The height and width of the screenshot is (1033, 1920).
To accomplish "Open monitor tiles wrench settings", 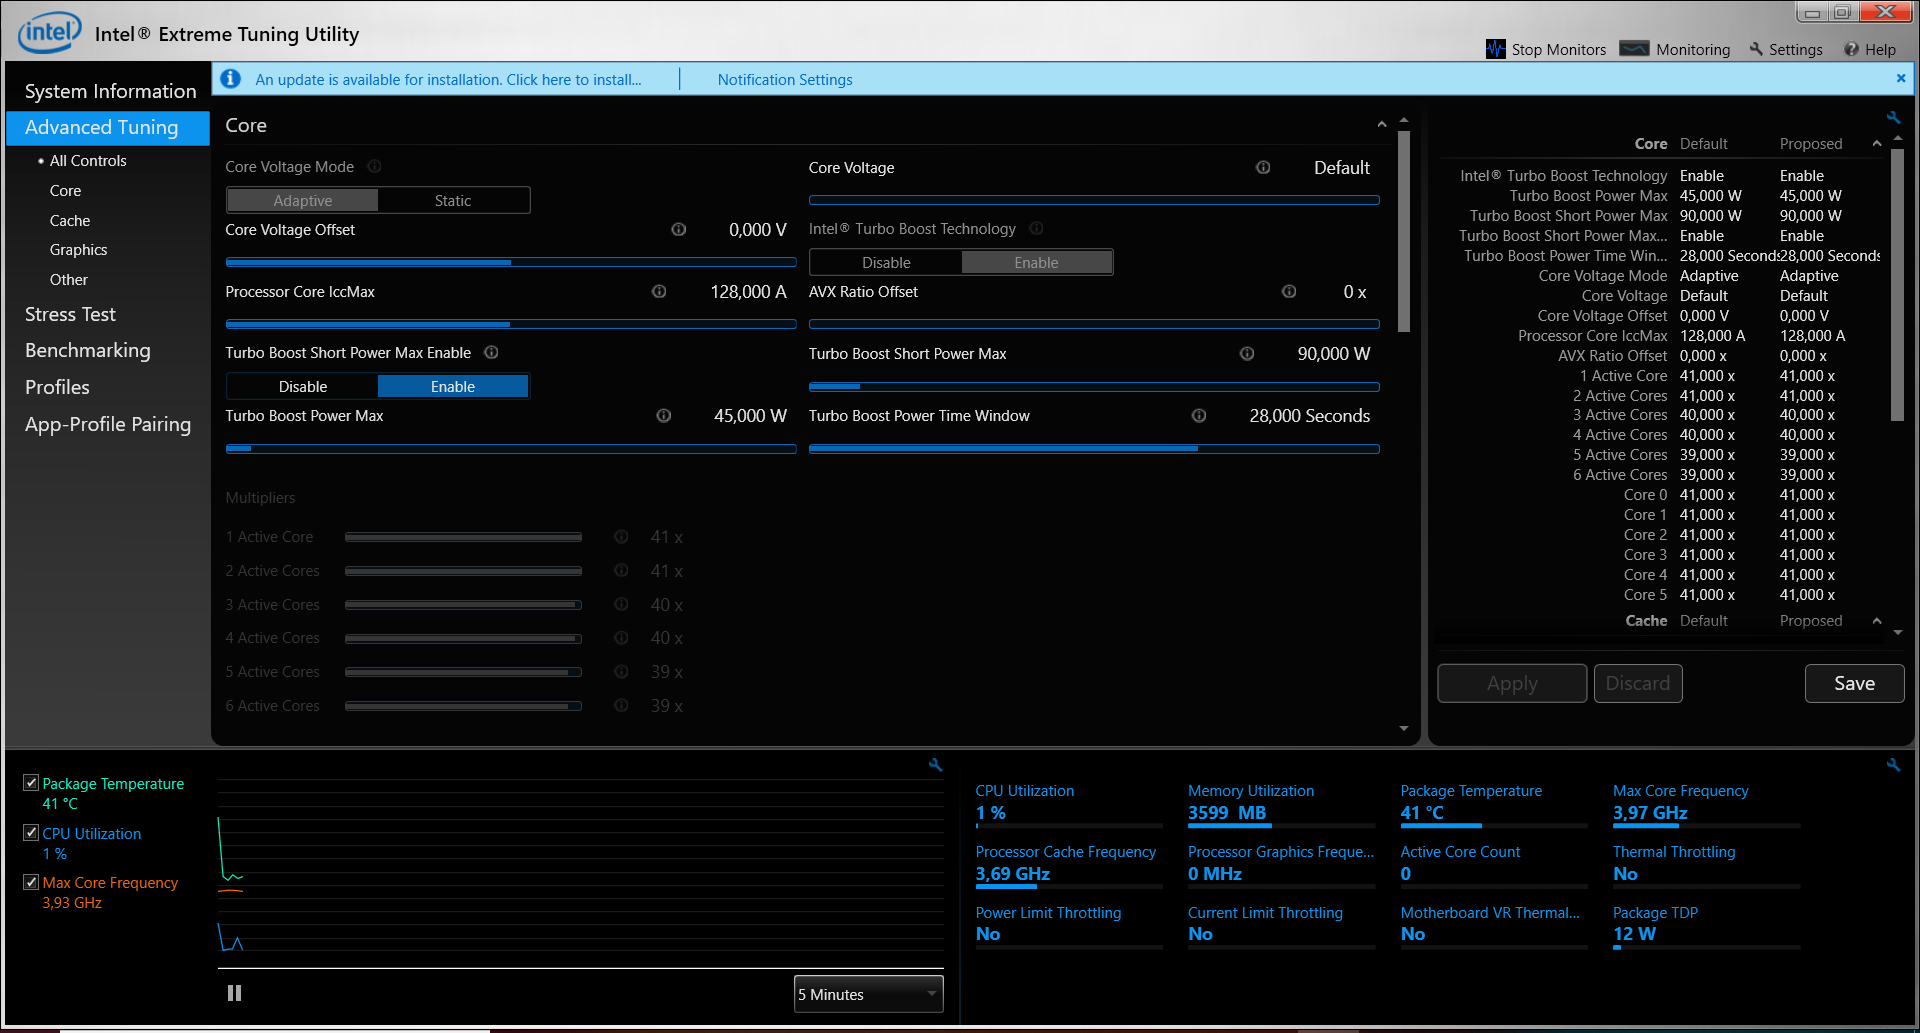I will [1893, 765].
